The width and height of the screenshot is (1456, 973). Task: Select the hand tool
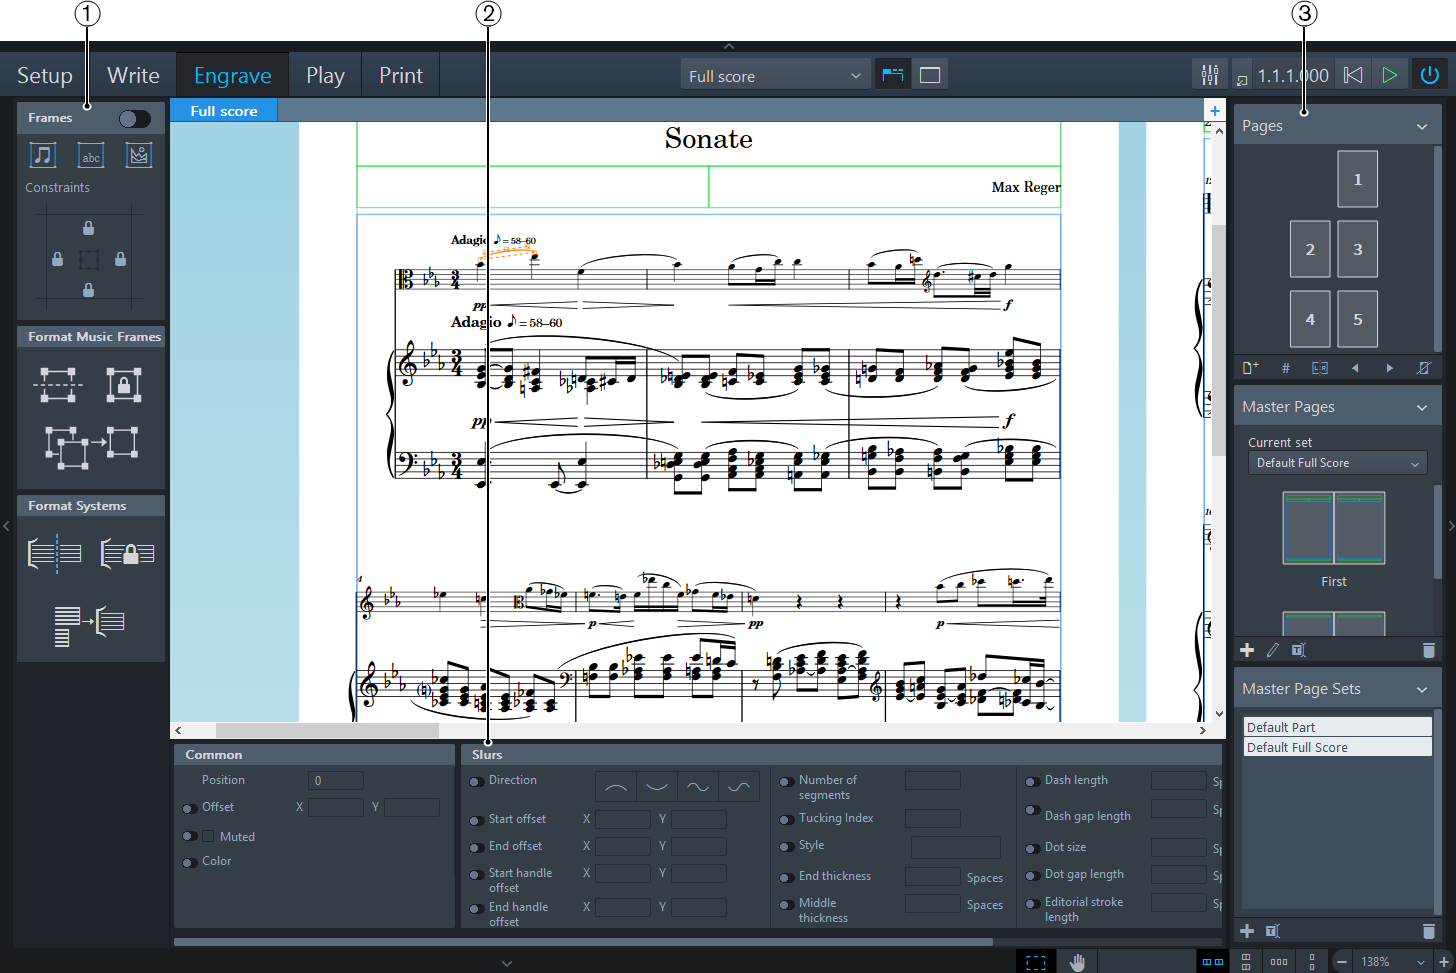coord(1078,962)
